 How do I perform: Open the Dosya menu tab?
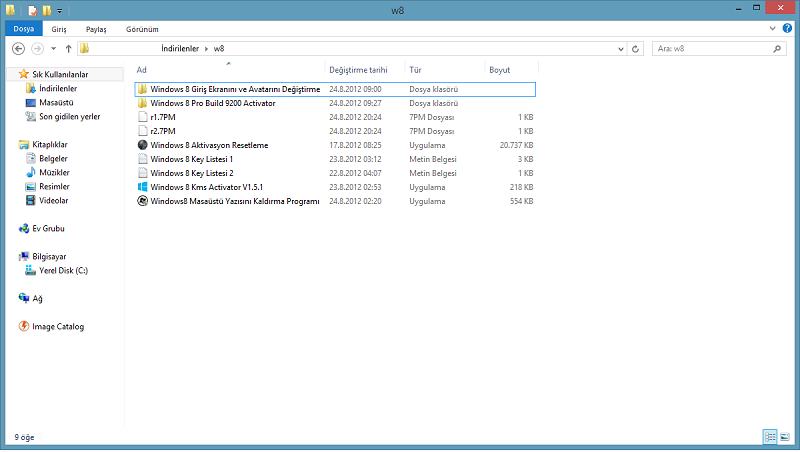pyautogui.click(x=23, y=29)
